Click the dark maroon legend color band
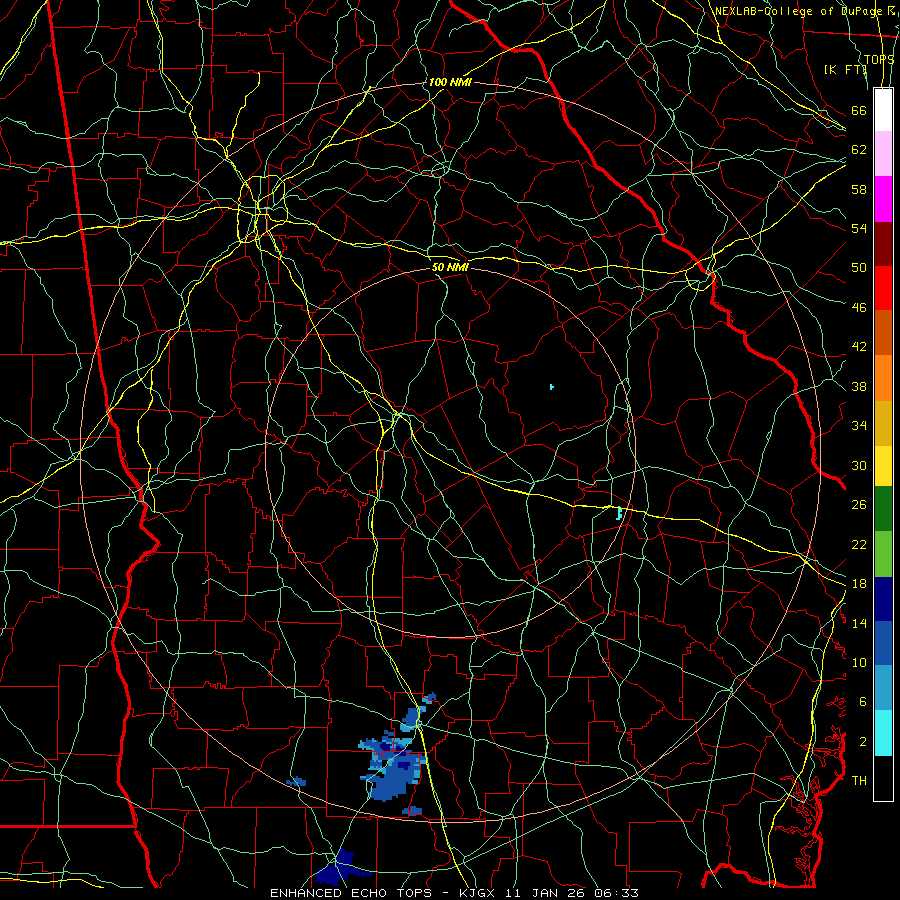 tap(883, 243)
